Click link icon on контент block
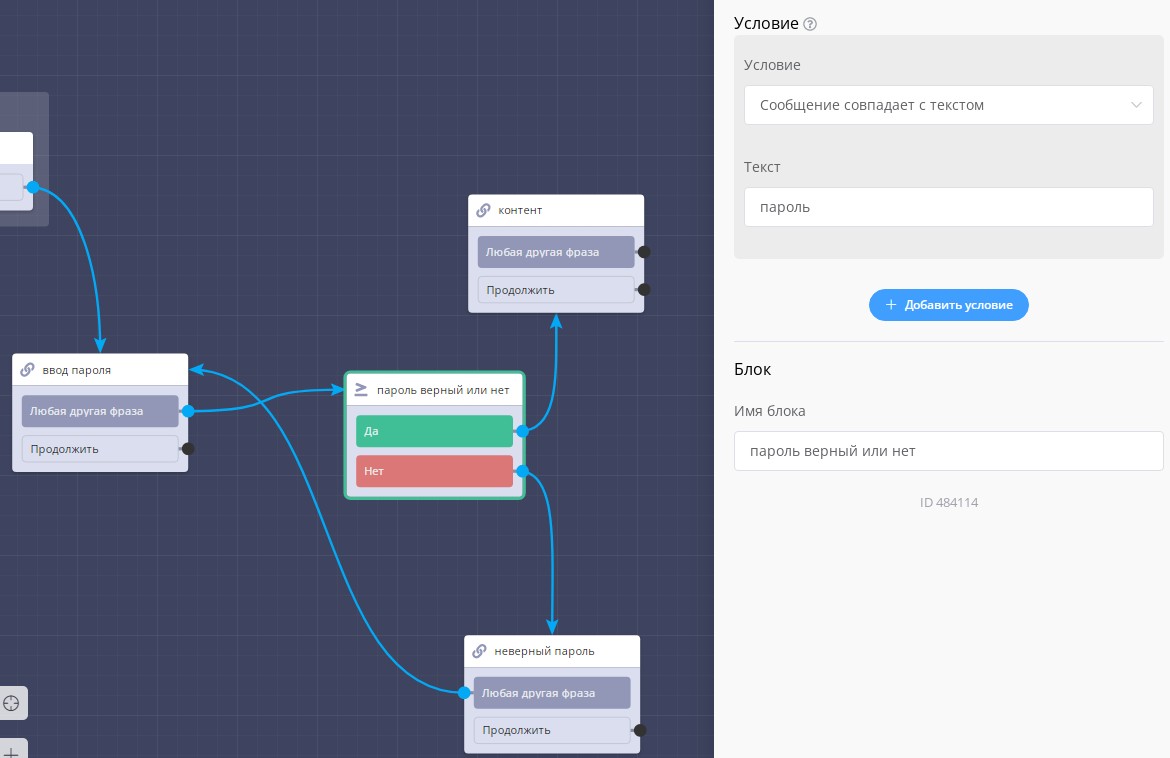This screenshot has width=1170, height=758. pyautogui.click(x=483, y=211)
